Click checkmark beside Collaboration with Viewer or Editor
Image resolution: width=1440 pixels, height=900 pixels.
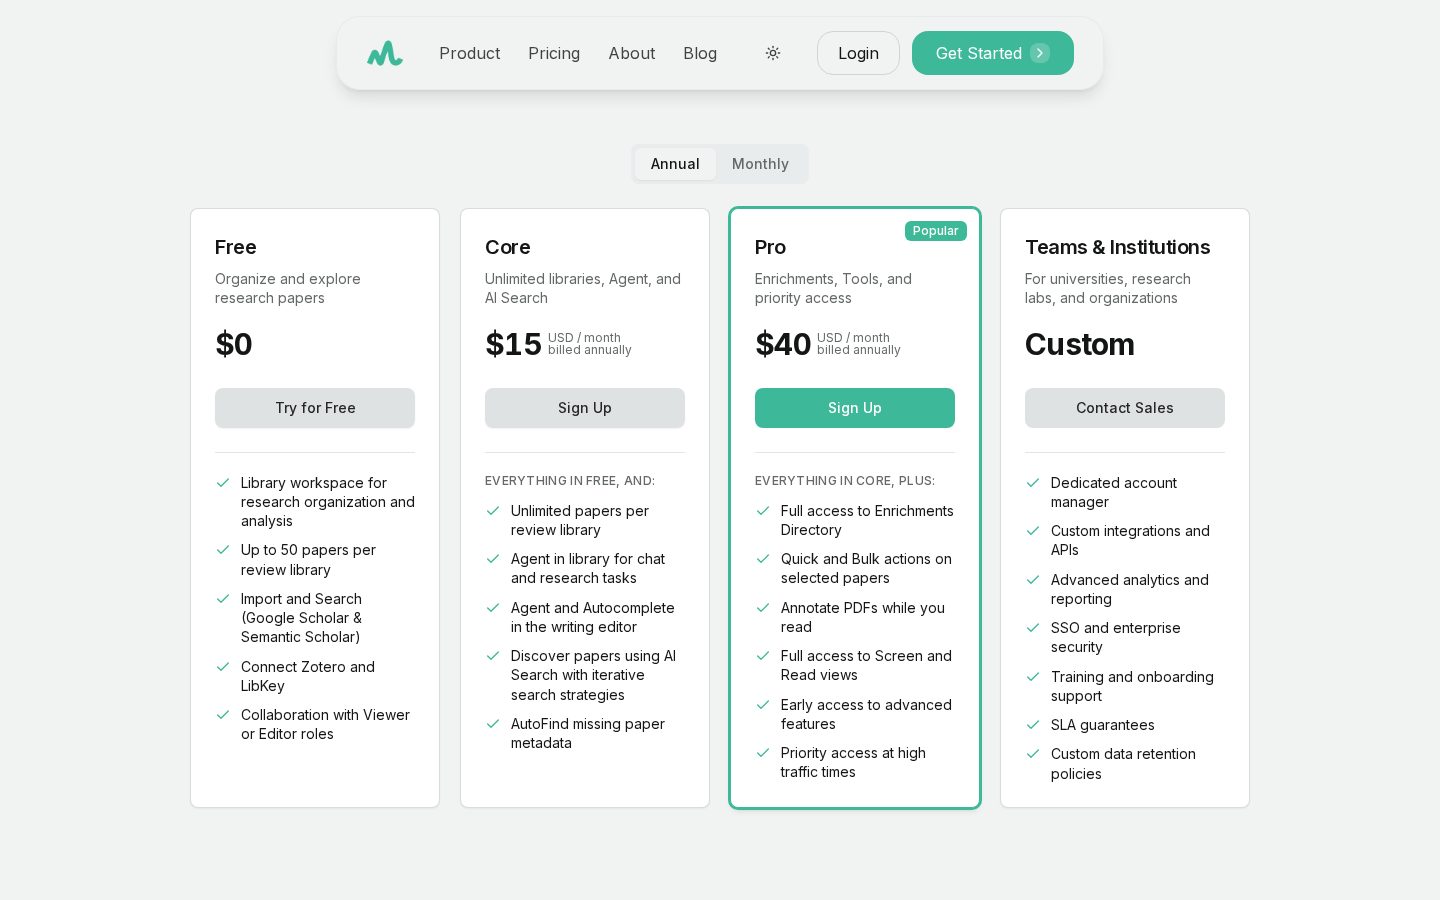[223, 715]
